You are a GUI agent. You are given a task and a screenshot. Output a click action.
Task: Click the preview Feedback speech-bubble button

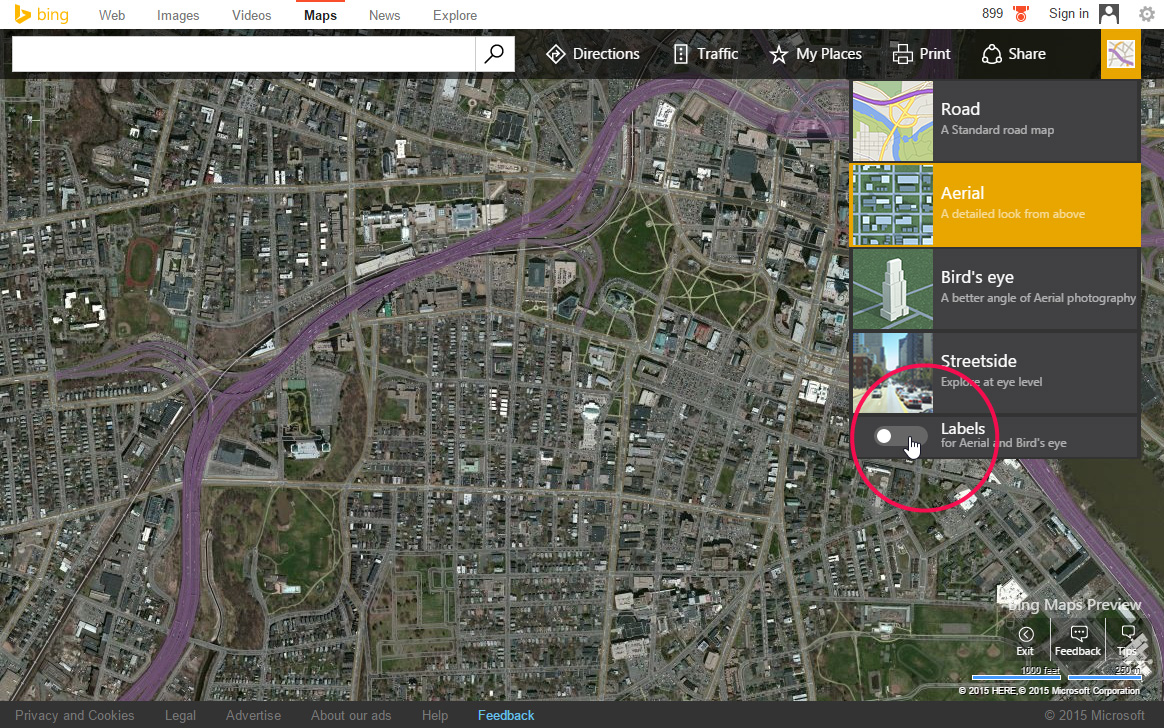[1078, 641]
